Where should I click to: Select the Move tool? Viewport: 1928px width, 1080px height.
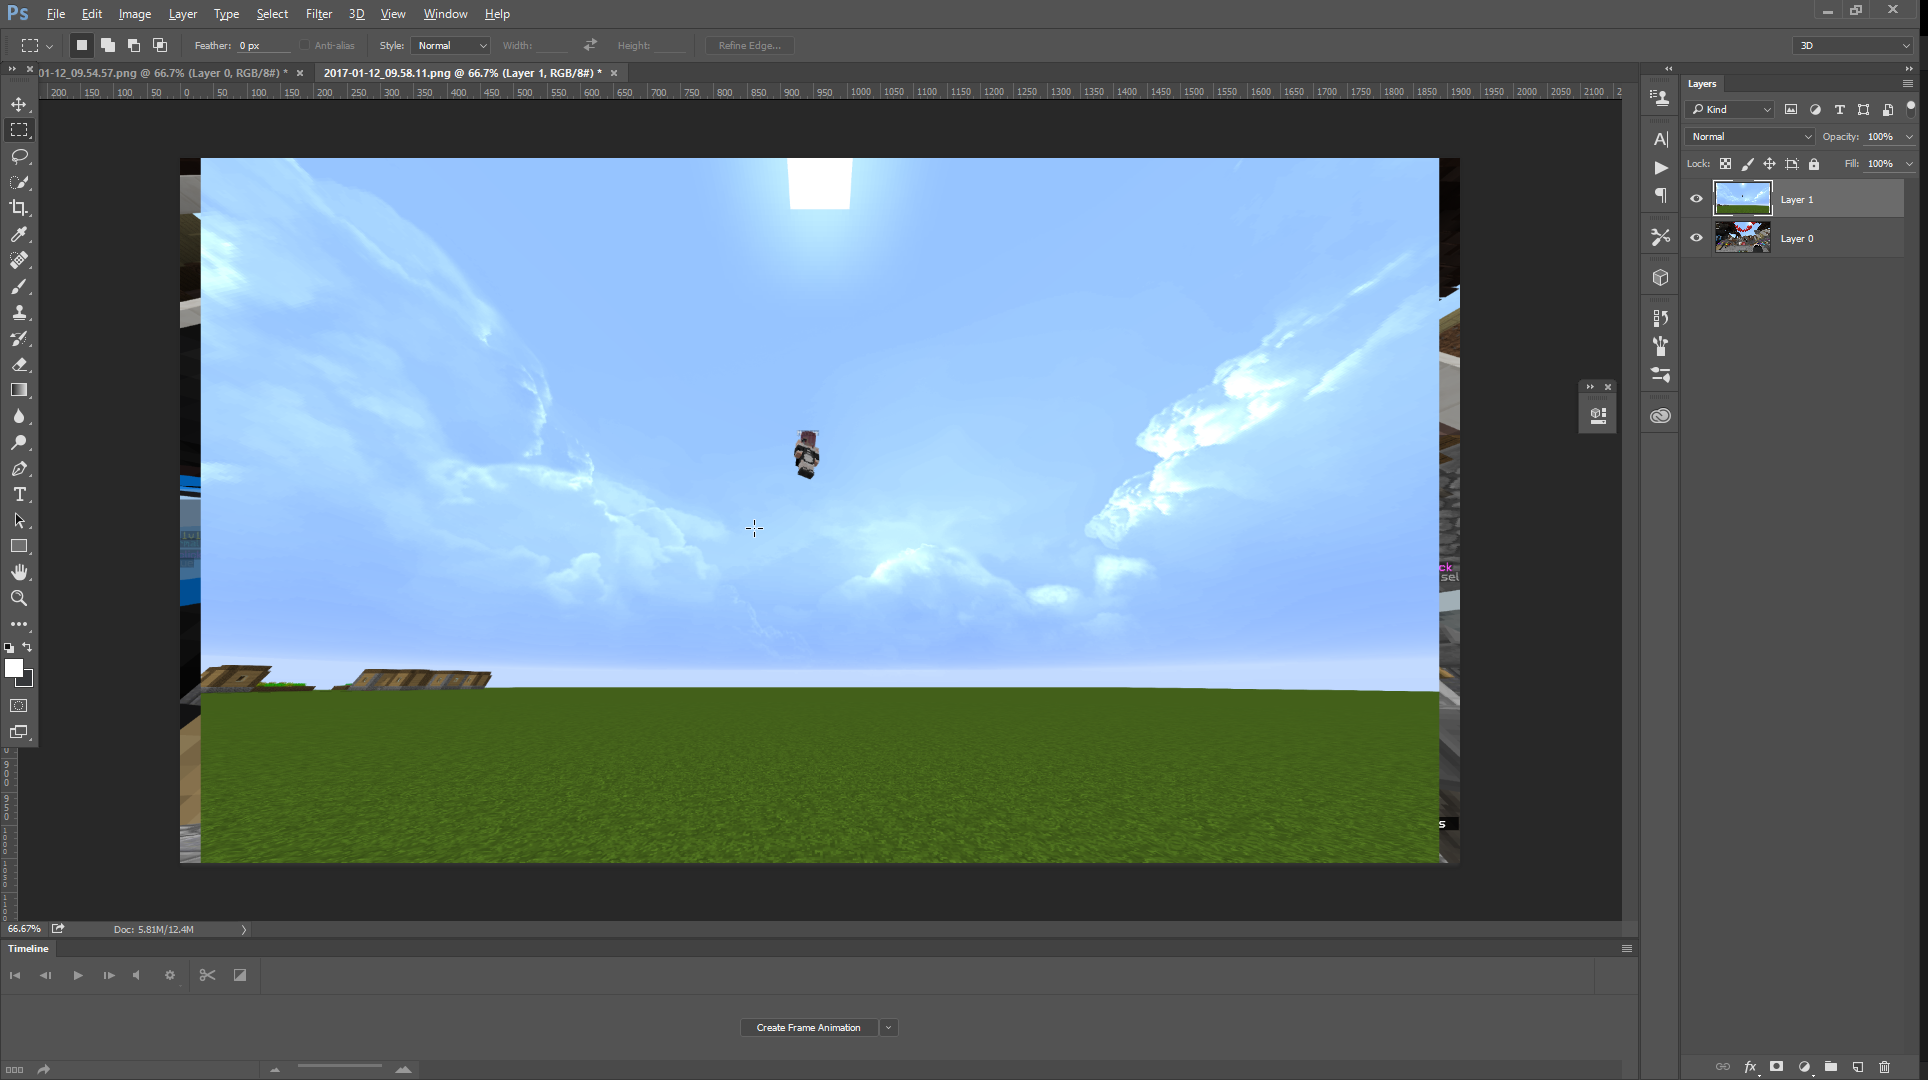[x=19, y=104]
